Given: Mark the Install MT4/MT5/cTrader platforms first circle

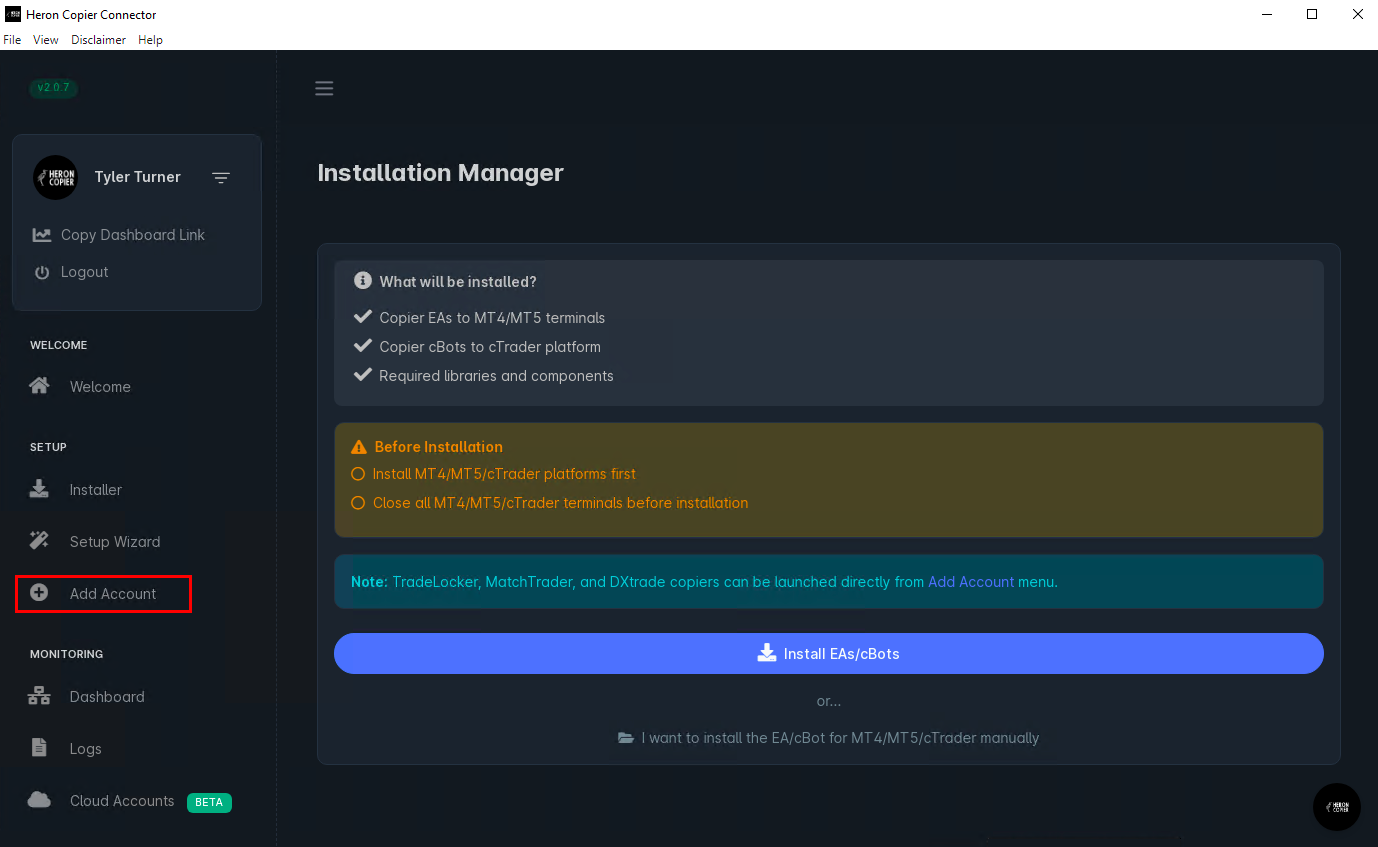Looking at the screenshot, I should point(358,474).
